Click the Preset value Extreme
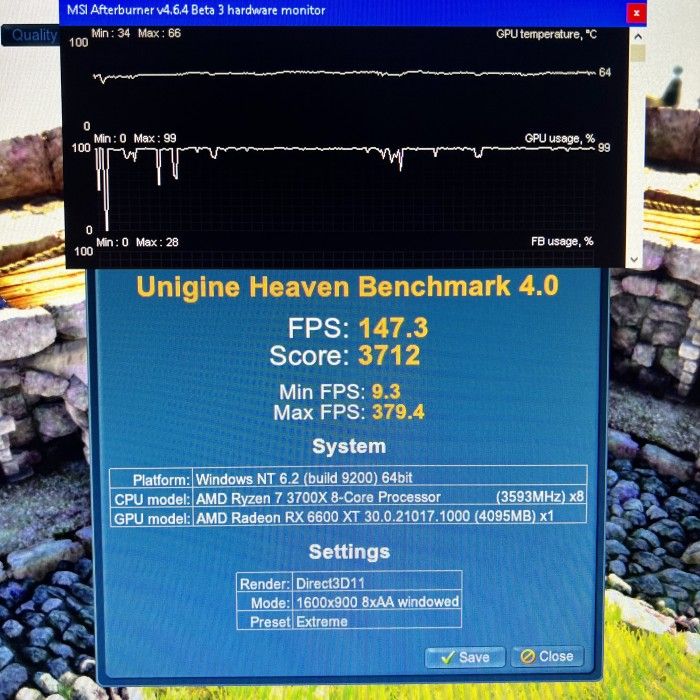This screenshot has width=700, height=700. (322, 621)
